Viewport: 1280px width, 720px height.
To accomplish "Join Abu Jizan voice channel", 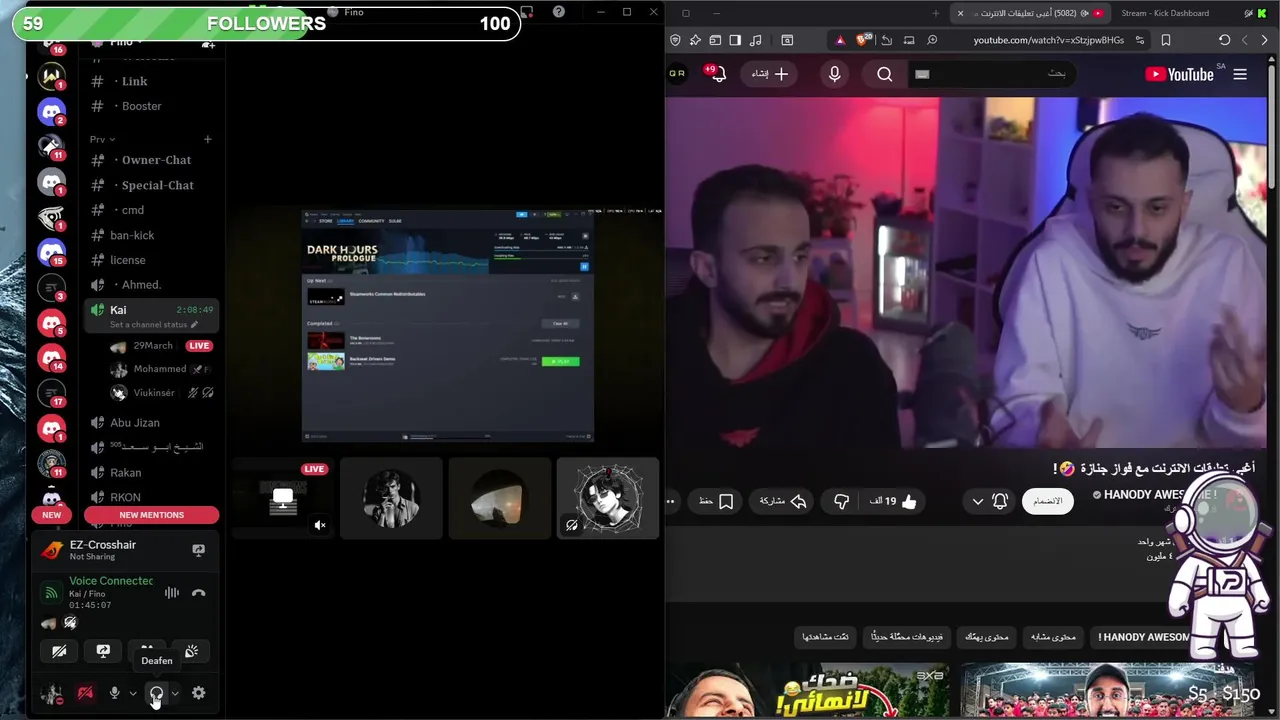I will point(151,423).
